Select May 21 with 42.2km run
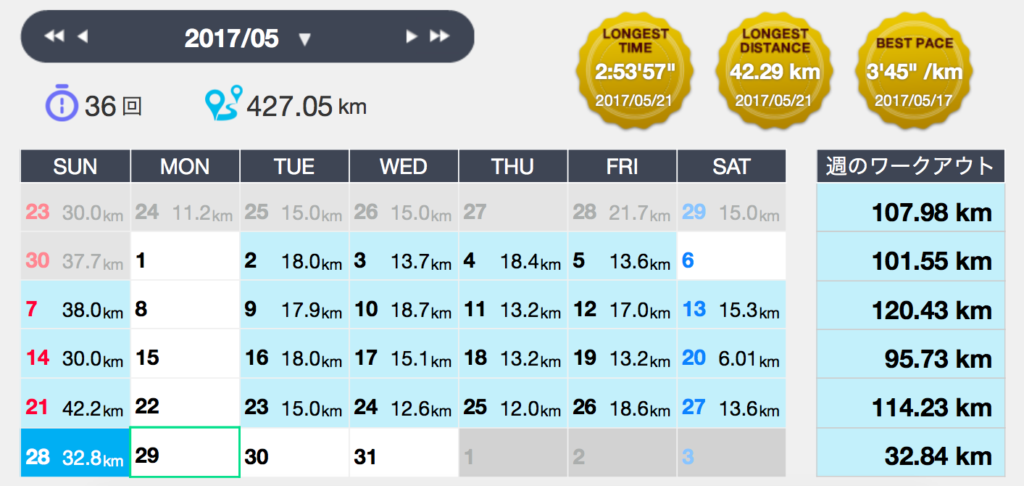1024x486 pixels. (x=75, y=407)
